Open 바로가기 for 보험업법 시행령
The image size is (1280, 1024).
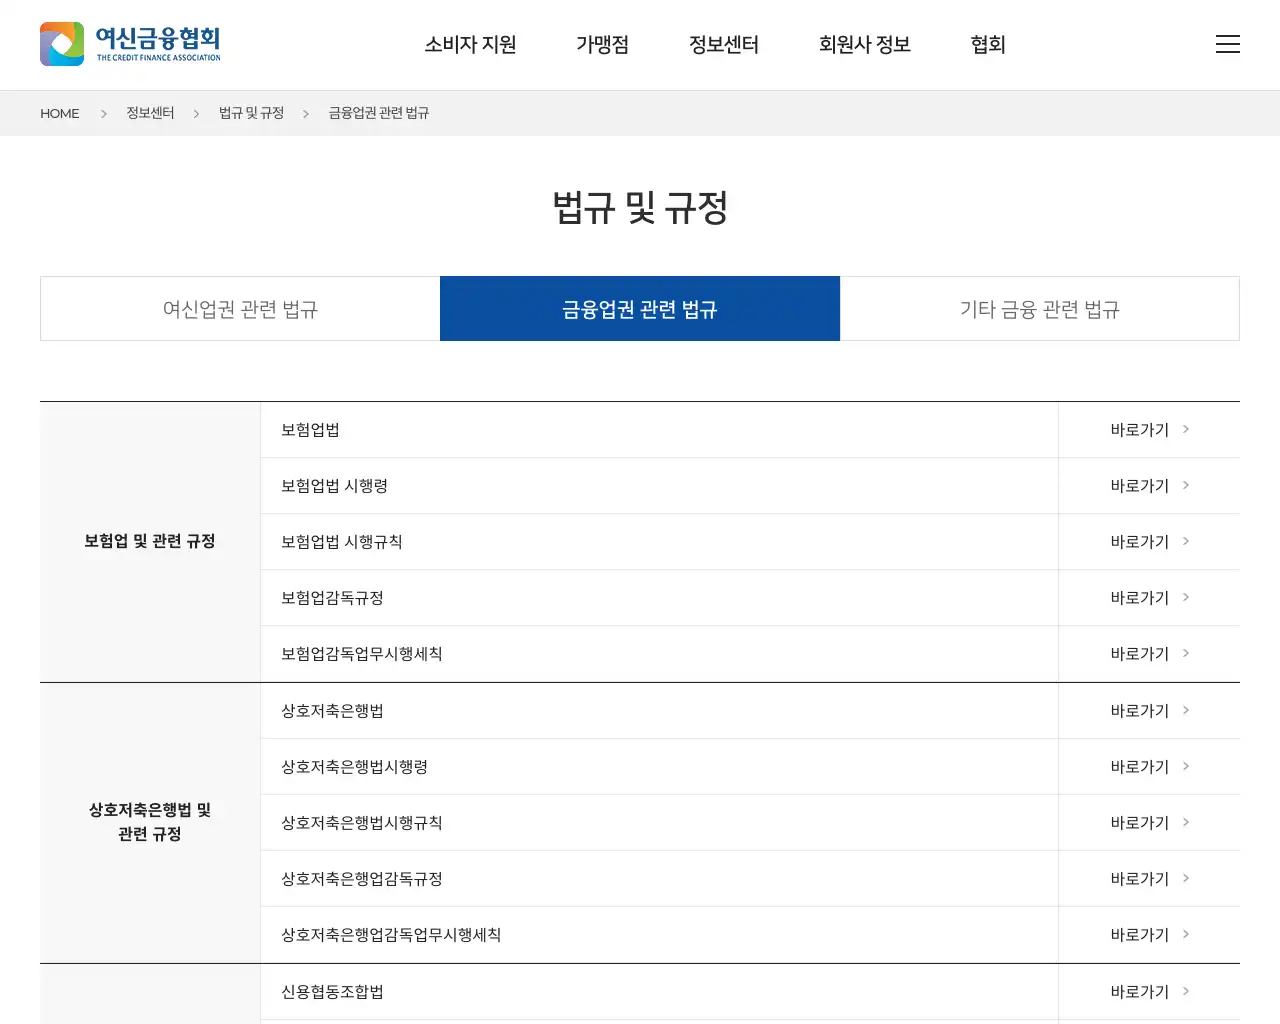click(1149, 486)
